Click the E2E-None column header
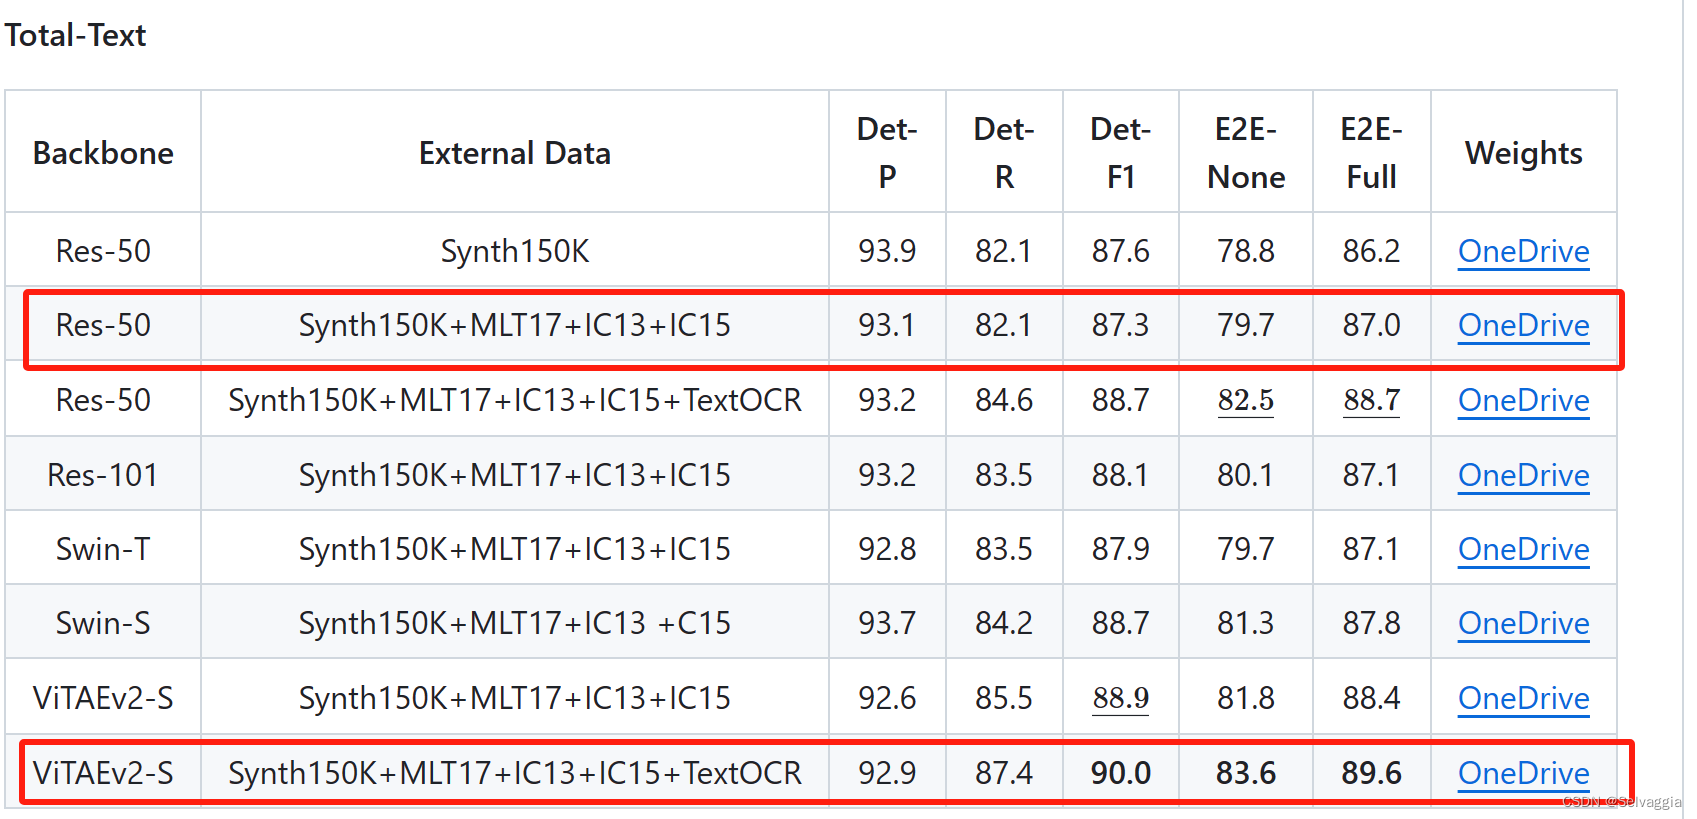Image resolution: width=1697 pixels, height=819 pixels. [x=1246, y=153]
